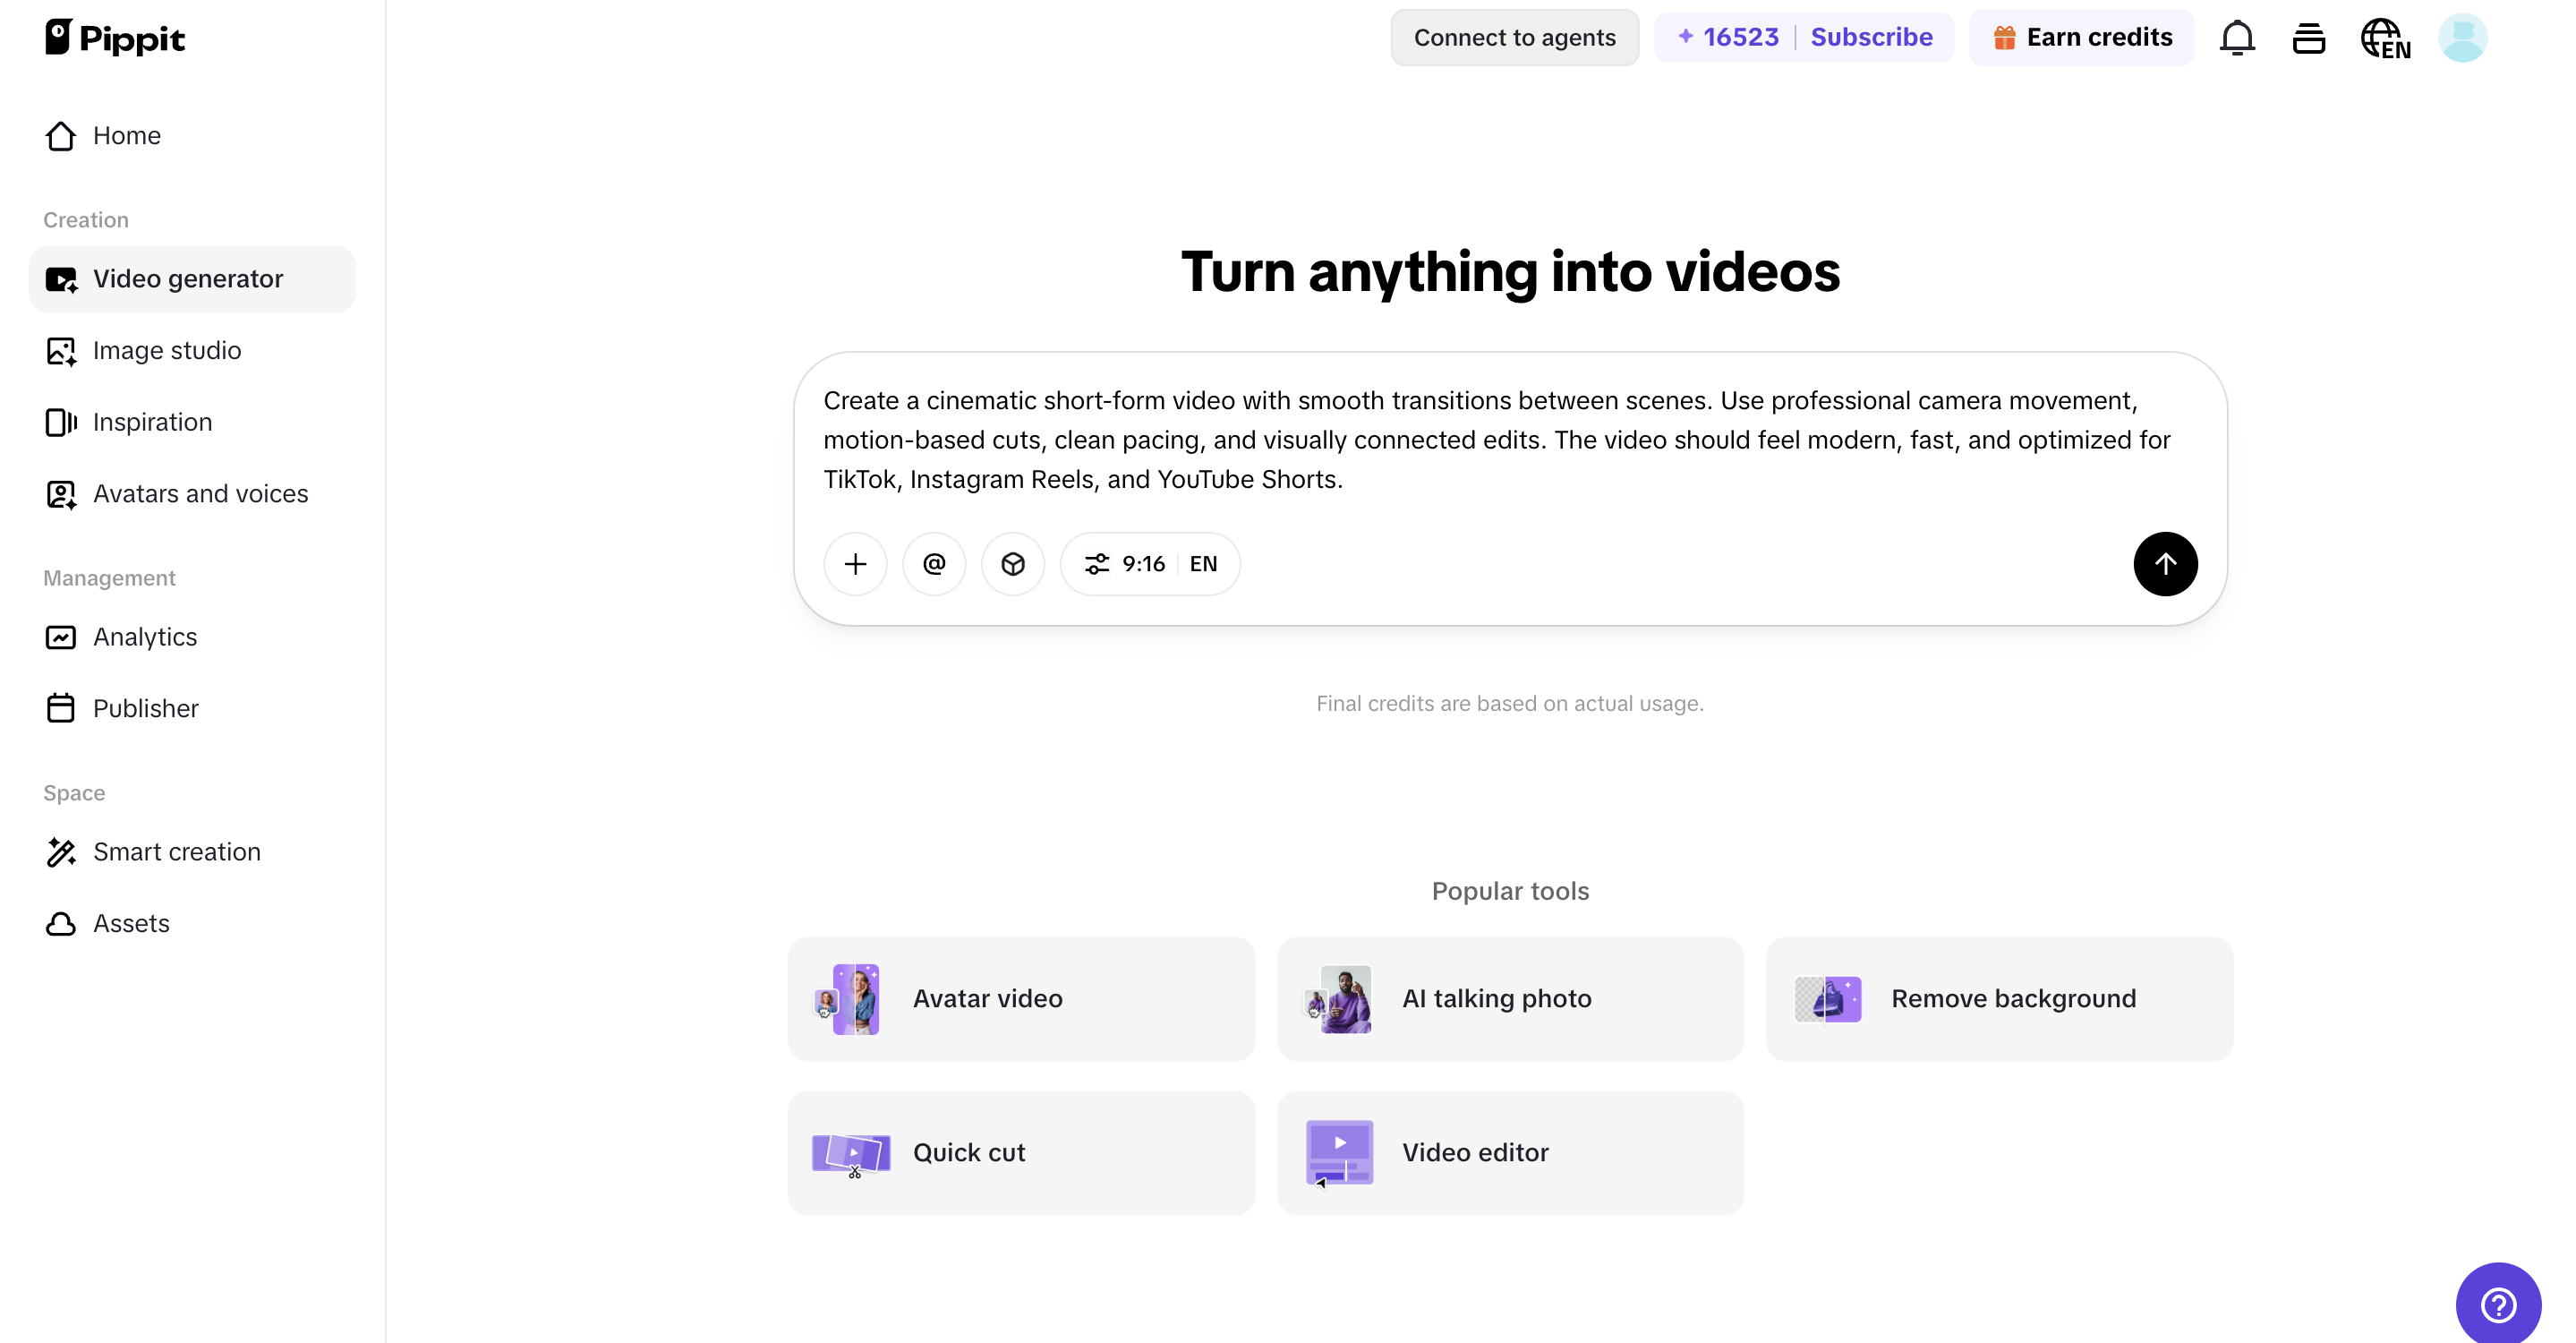This screenshot has height=1343, width=2576.
Task: Click the Publisher calendar icon
Action: coord(61,708)
